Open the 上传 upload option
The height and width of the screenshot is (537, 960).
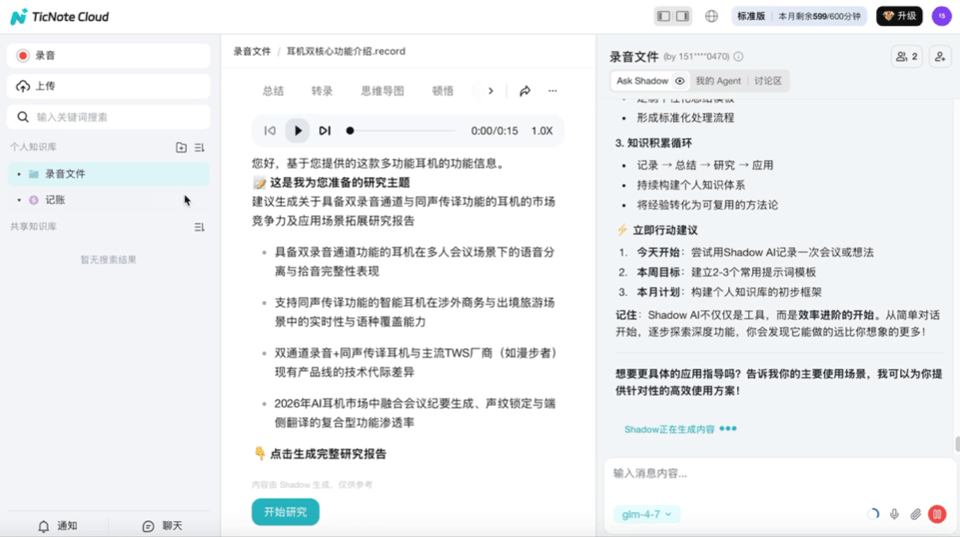(108, 86)
